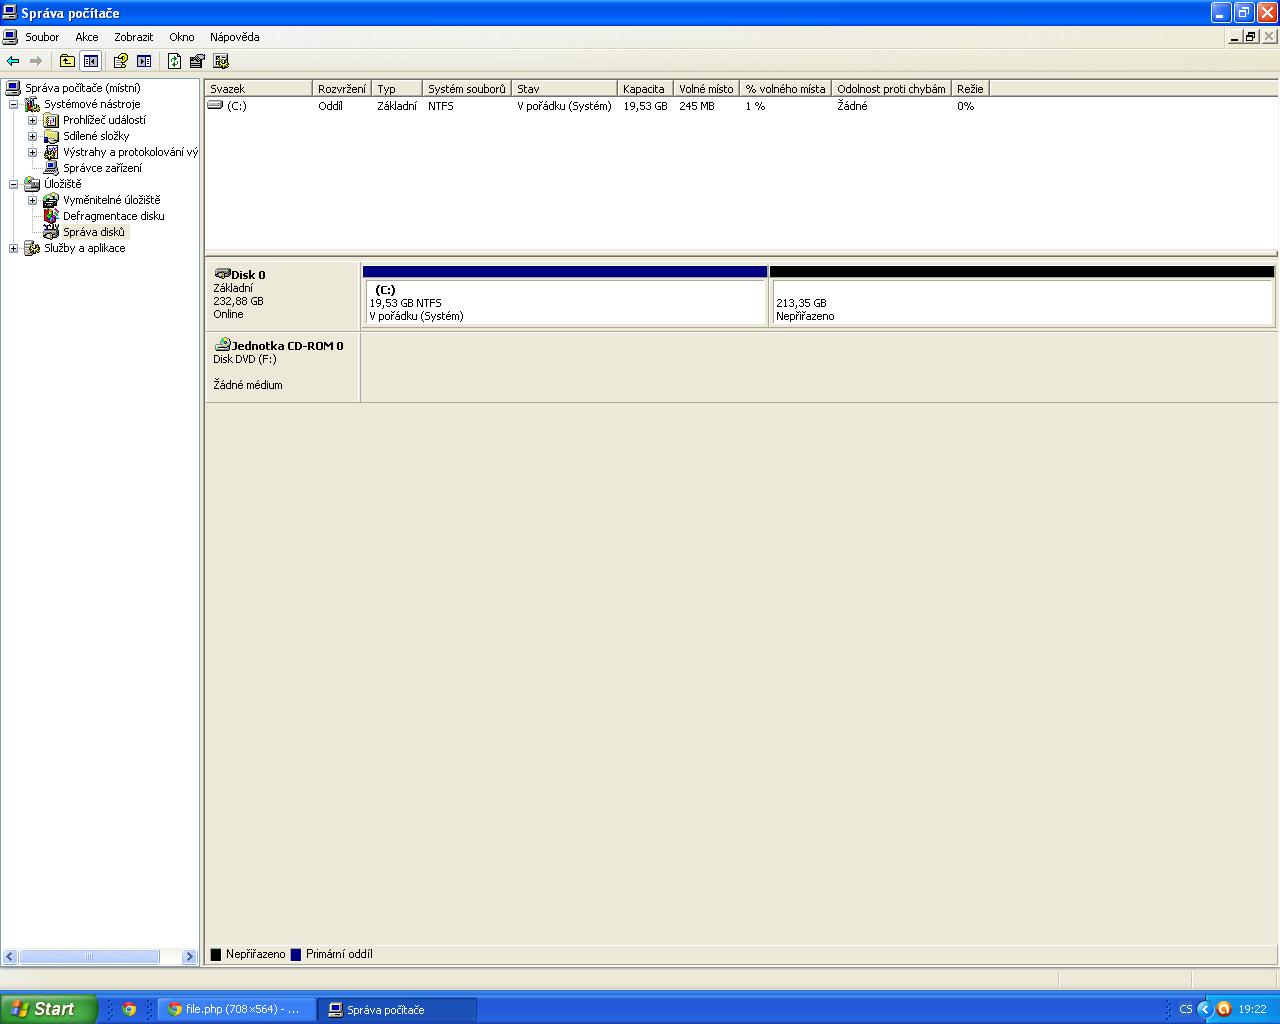
Task: Click the Výstrahy a protokolování icon
Action: click(51, 152)
